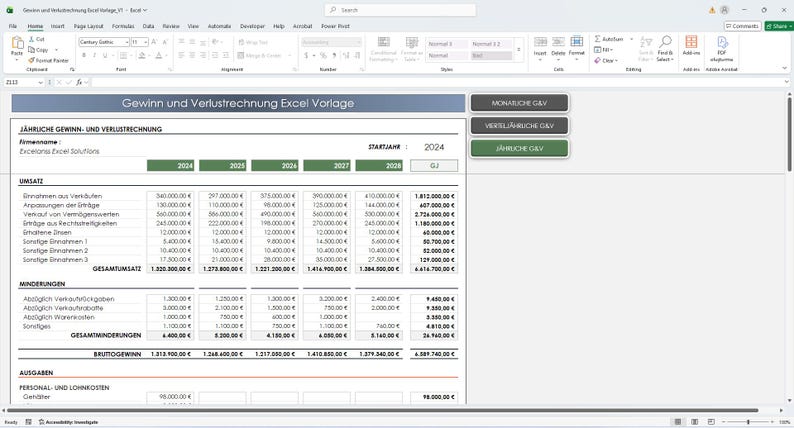Collapse the ribbon with the chevron

(x=785, y=68)
